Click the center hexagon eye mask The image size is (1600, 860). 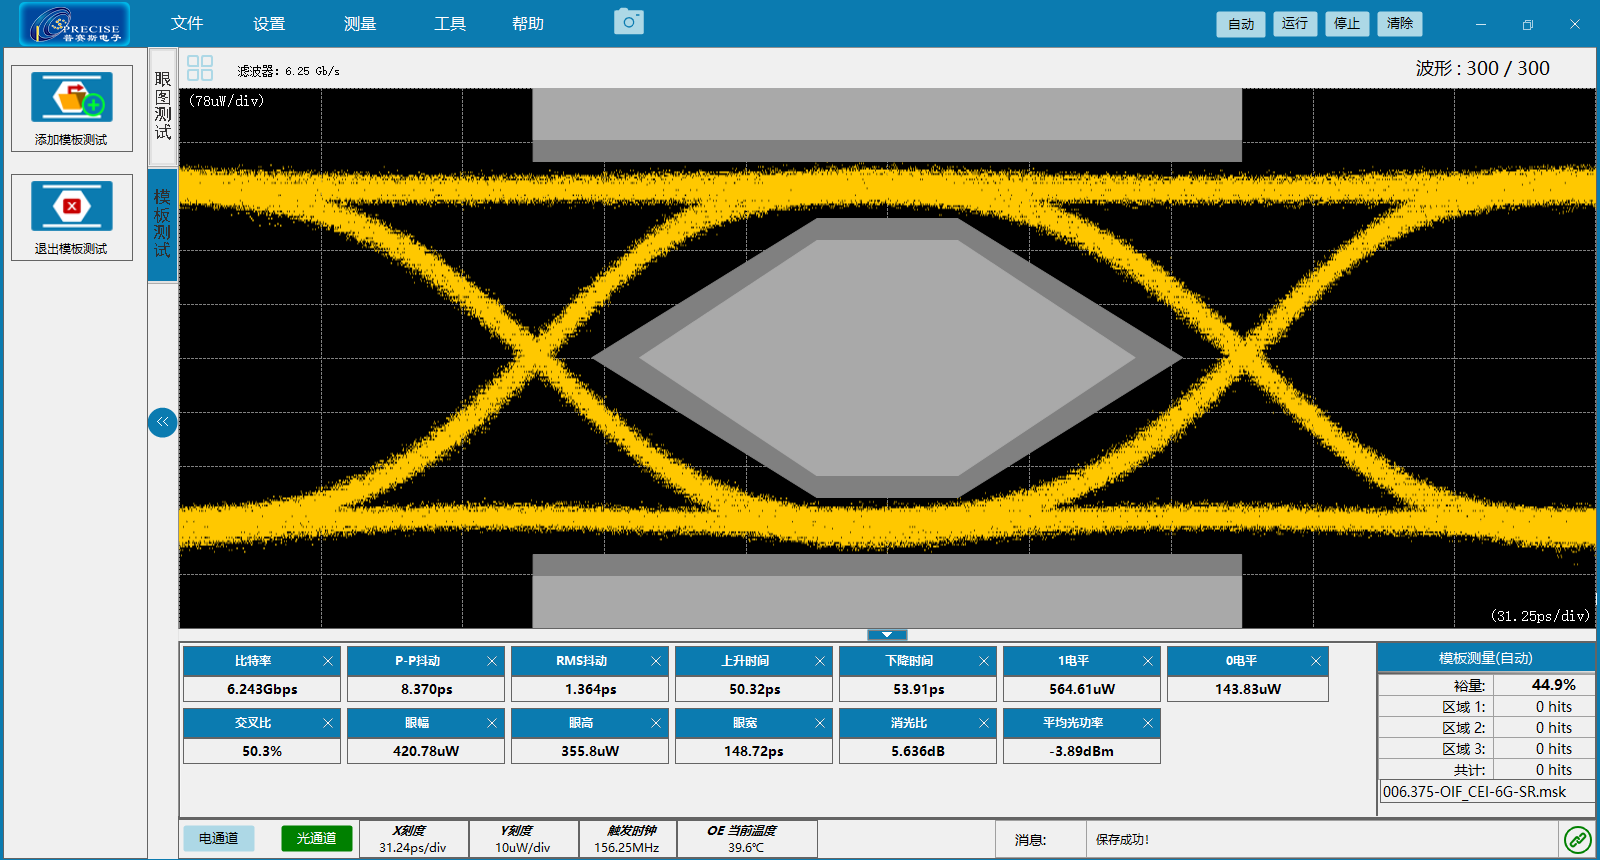coord(887,357)
